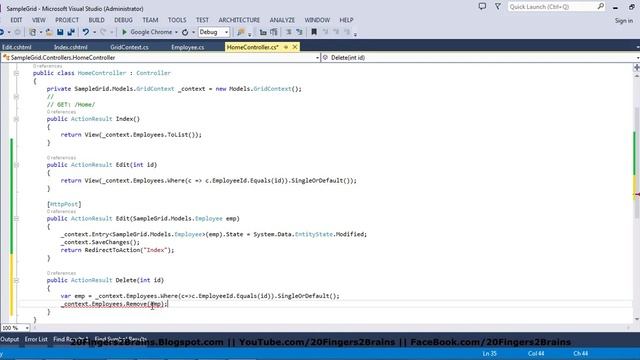640x360 pixels.
Task: Open the TEAM menu
Action: 150,20
